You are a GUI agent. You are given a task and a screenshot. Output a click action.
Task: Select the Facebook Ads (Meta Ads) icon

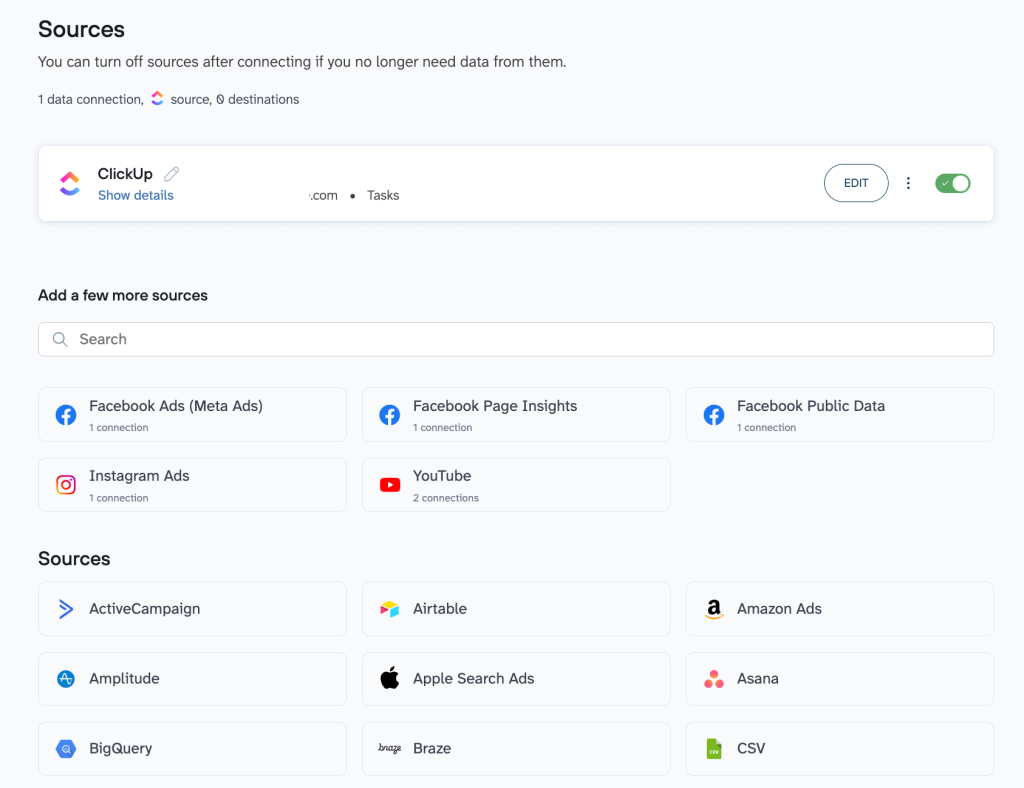click(x=66, y=415)
